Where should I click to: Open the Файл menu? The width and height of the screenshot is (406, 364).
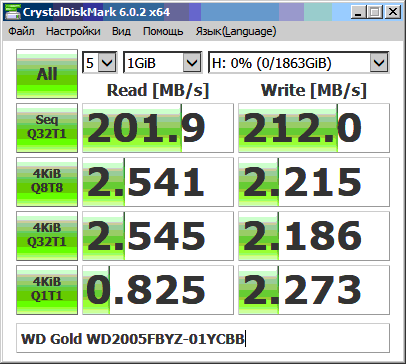point(21,31)
